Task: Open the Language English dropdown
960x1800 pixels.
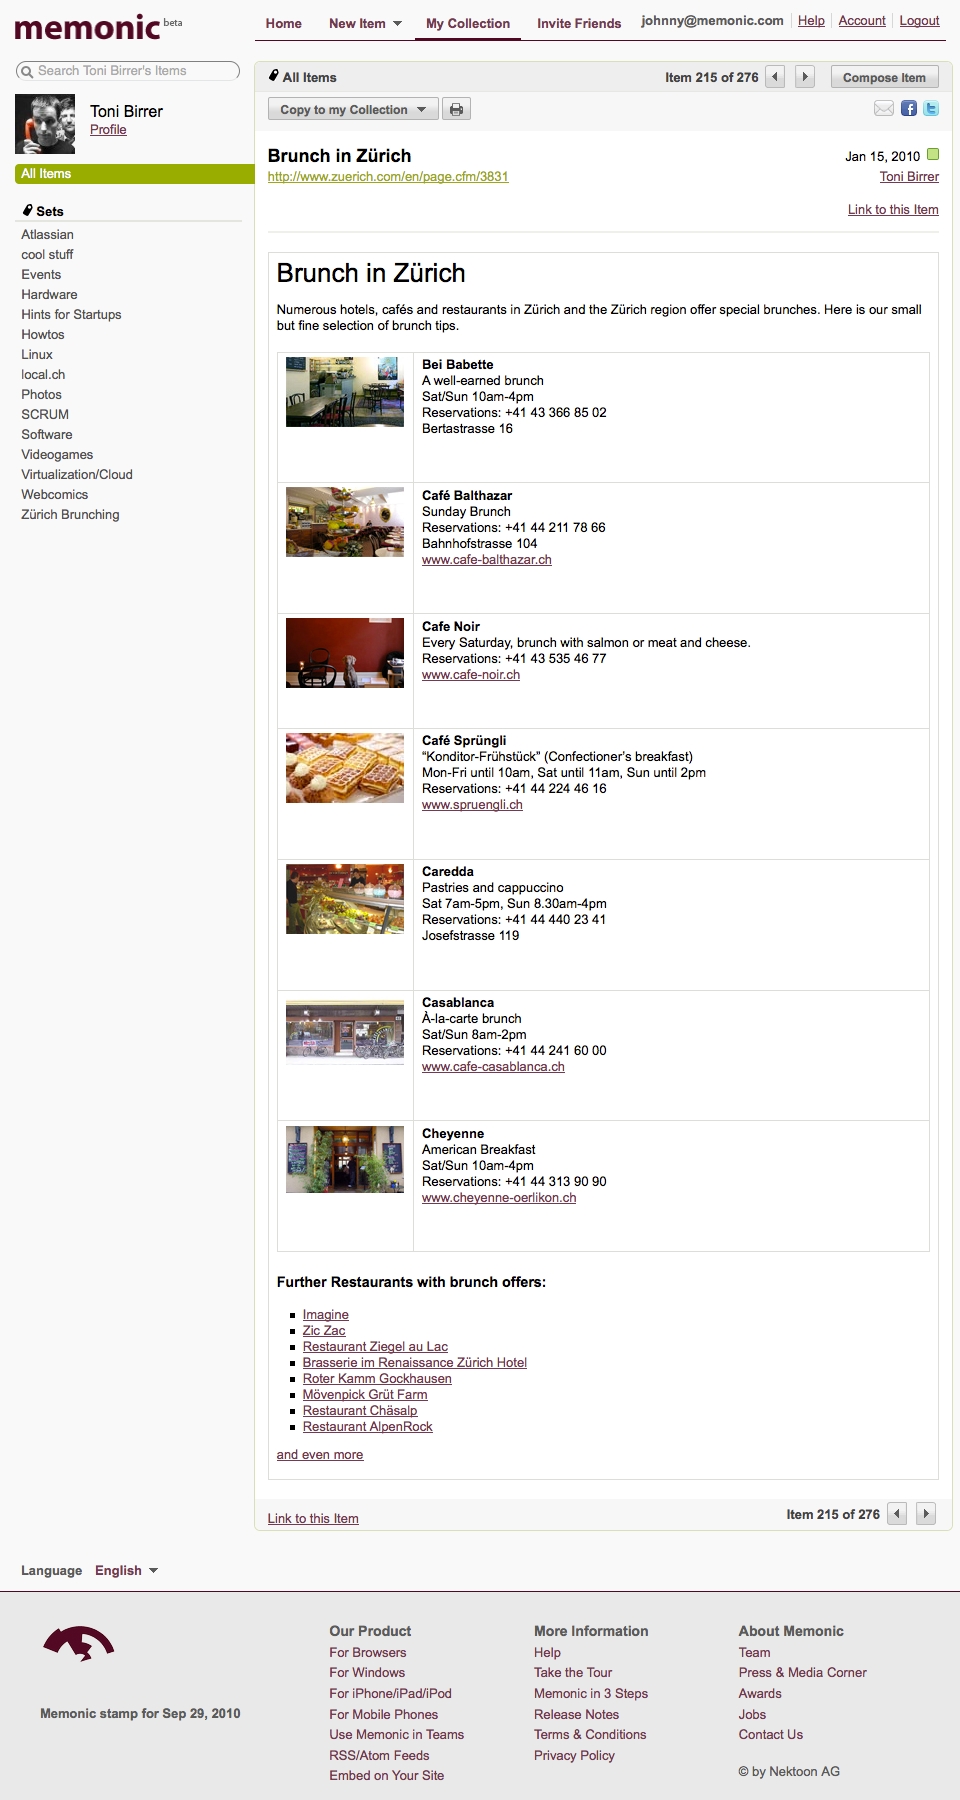Action: [126, 1570]
